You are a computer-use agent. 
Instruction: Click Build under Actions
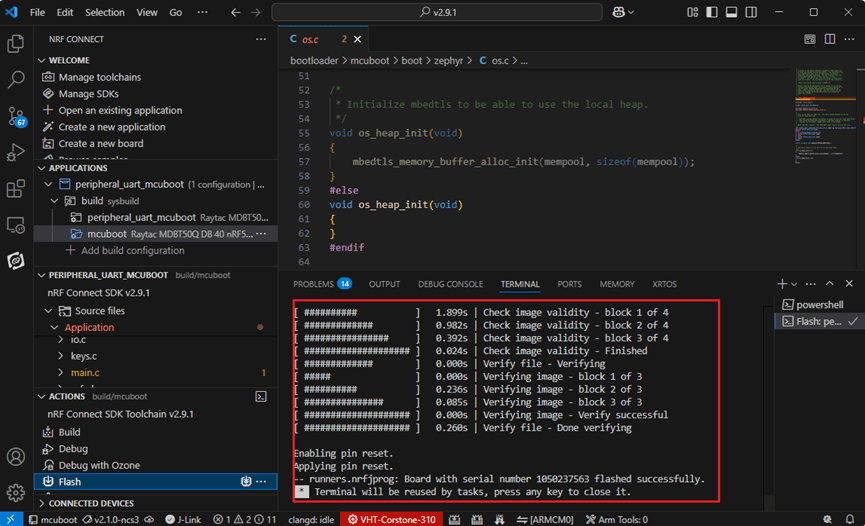pyautogui.click(x=69, y=432)
